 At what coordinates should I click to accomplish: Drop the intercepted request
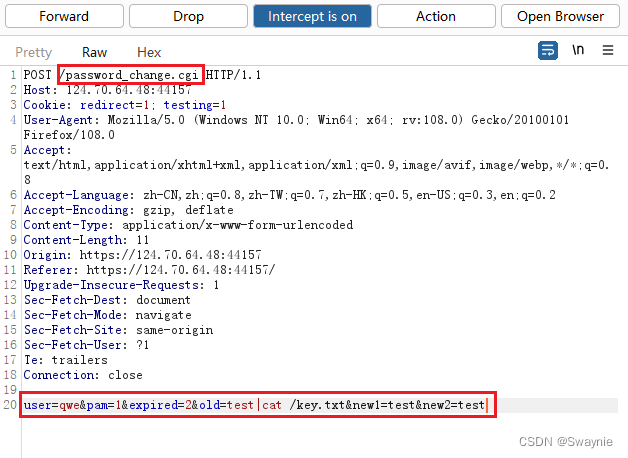point(188,16)
